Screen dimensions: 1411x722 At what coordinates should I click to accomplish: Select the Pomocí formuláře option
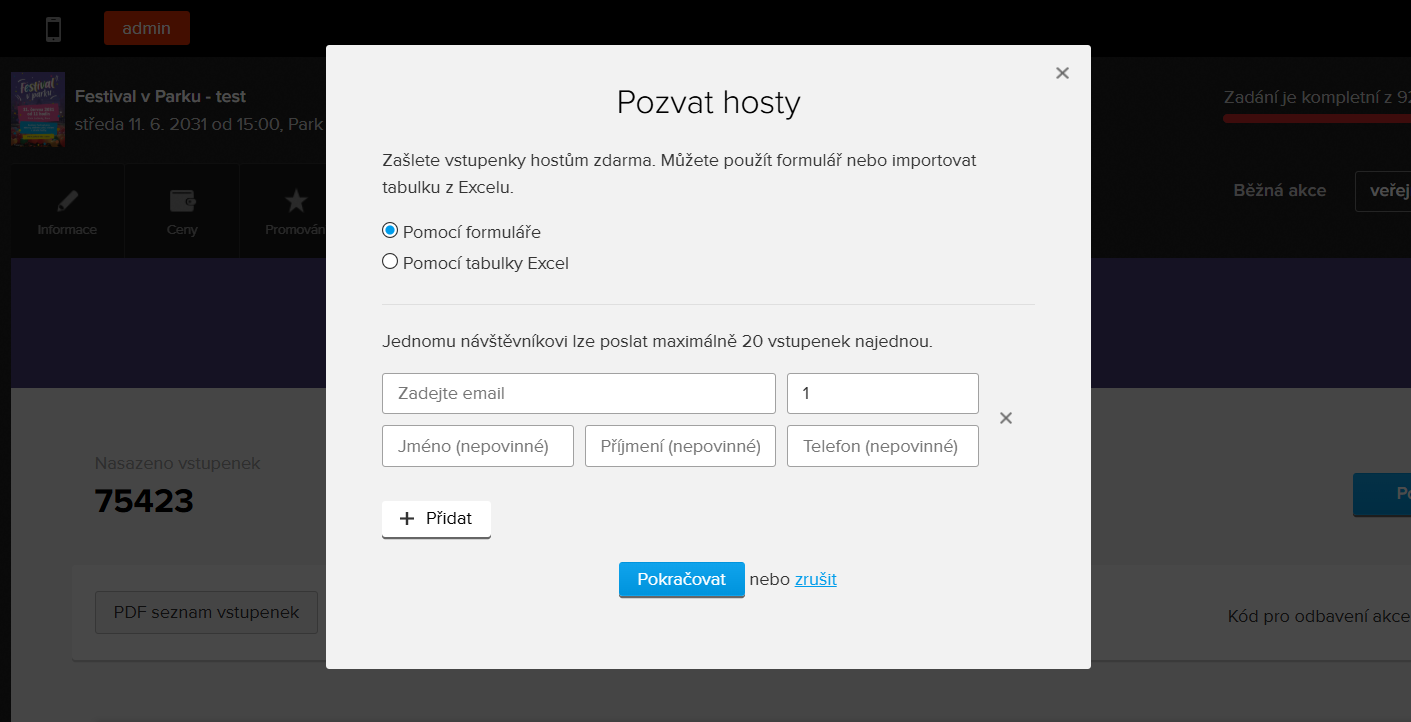(389, 230)
